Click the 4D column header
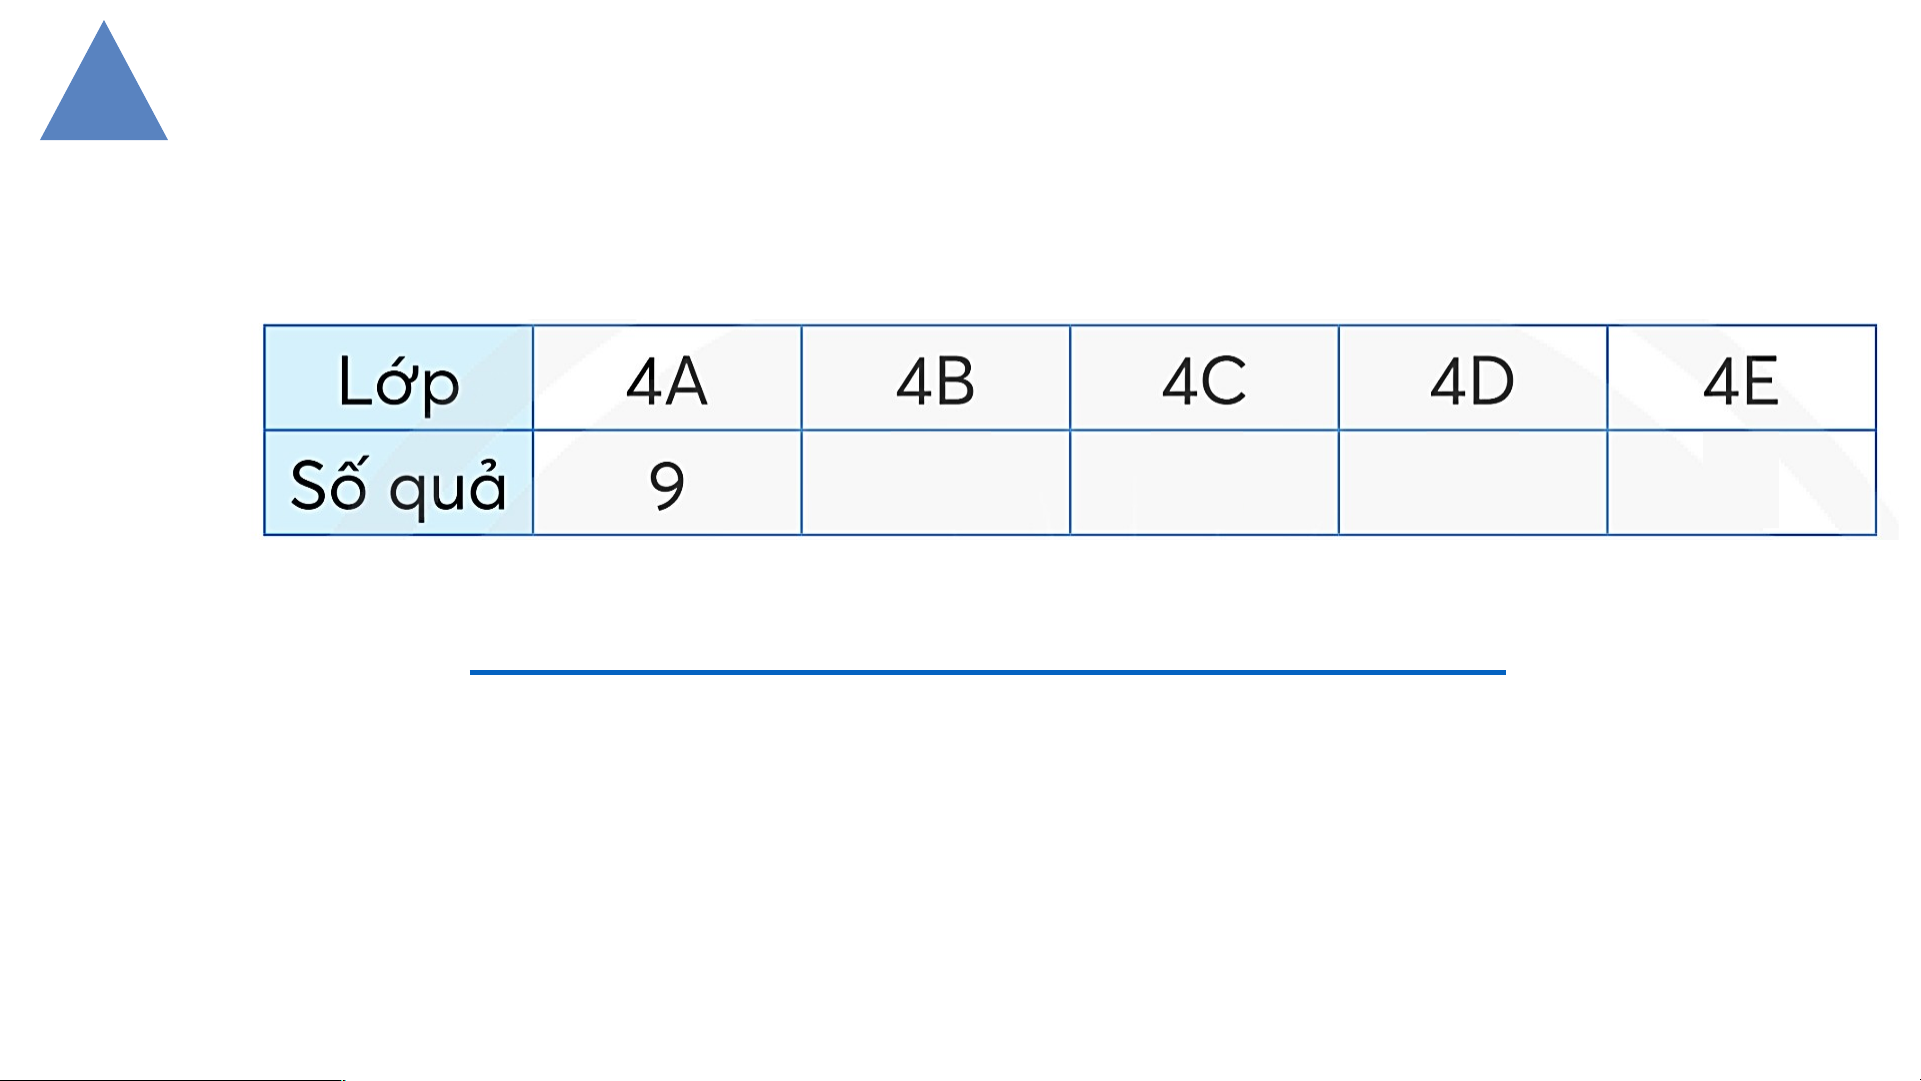Viewport: 1921px width, 1081px height. click(x=1473, y=378)
